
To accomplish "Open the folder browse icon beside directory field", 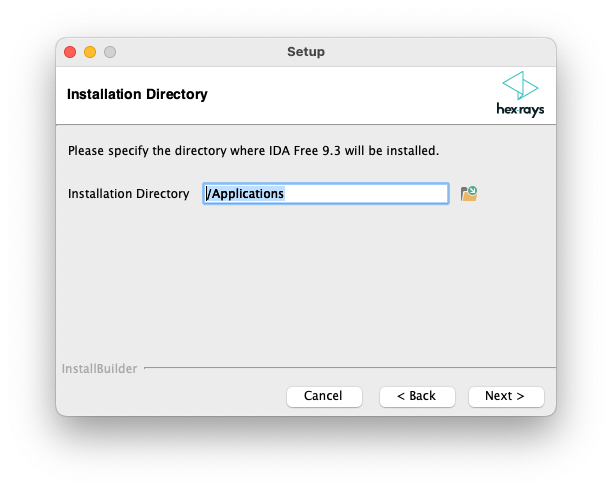I will pyautogui.click(x=469, y=193).
